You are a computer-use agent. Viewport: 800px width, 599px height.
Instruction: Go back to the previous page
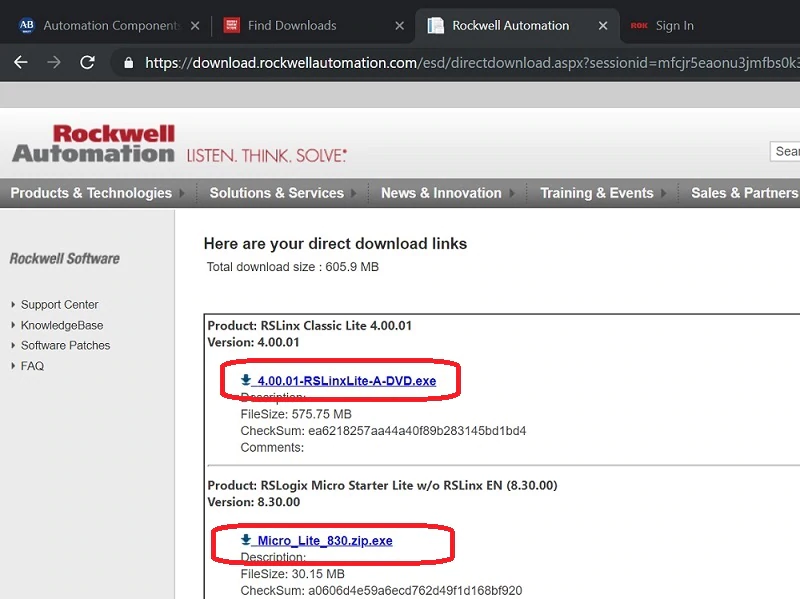pyautogui.click(x=21, y=62)
